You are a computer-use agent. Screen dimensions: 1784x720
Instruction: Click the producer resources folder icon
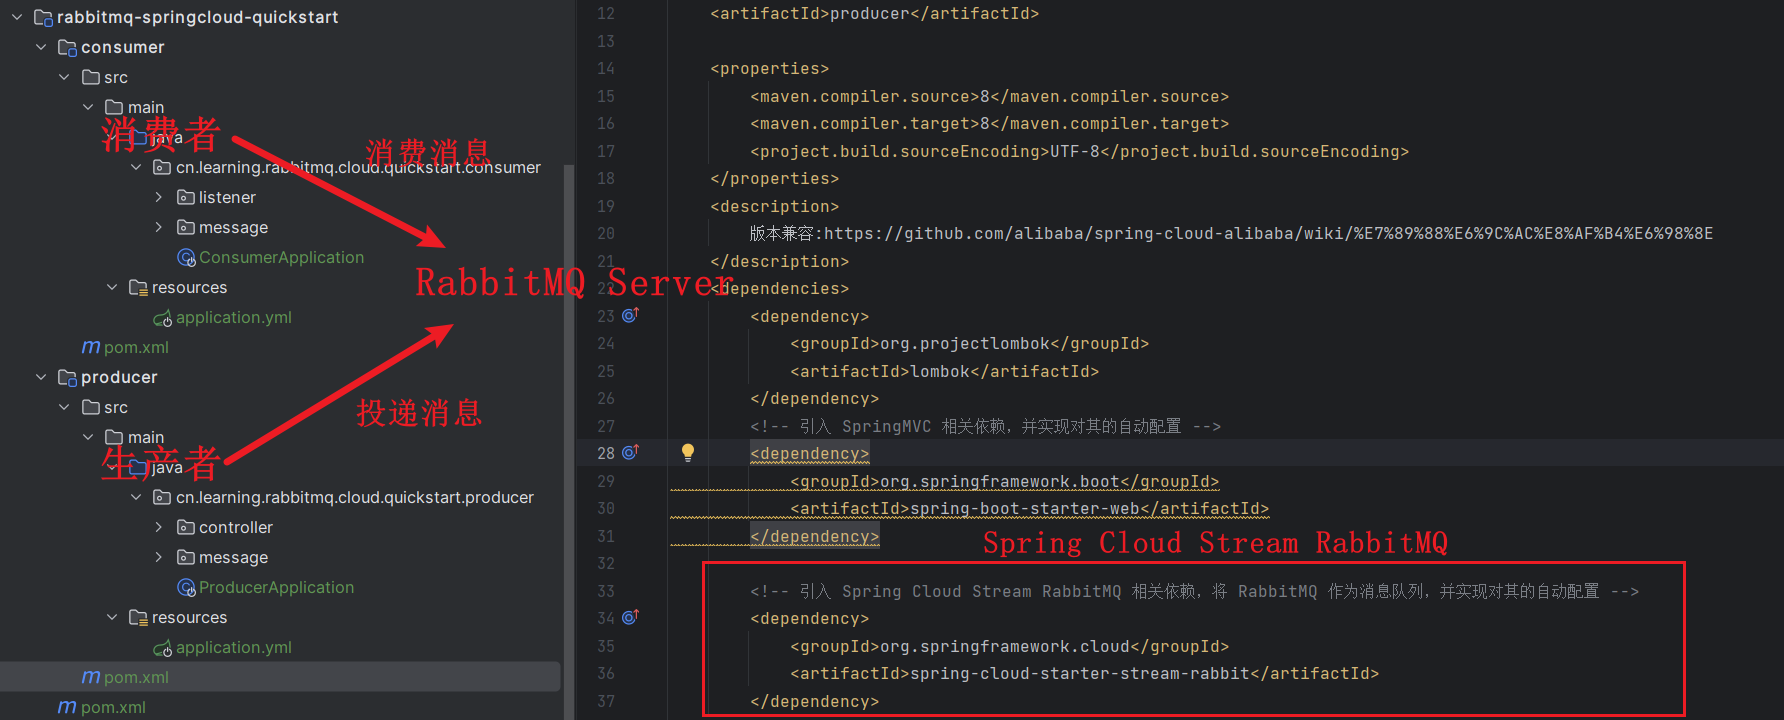[139, 617]
